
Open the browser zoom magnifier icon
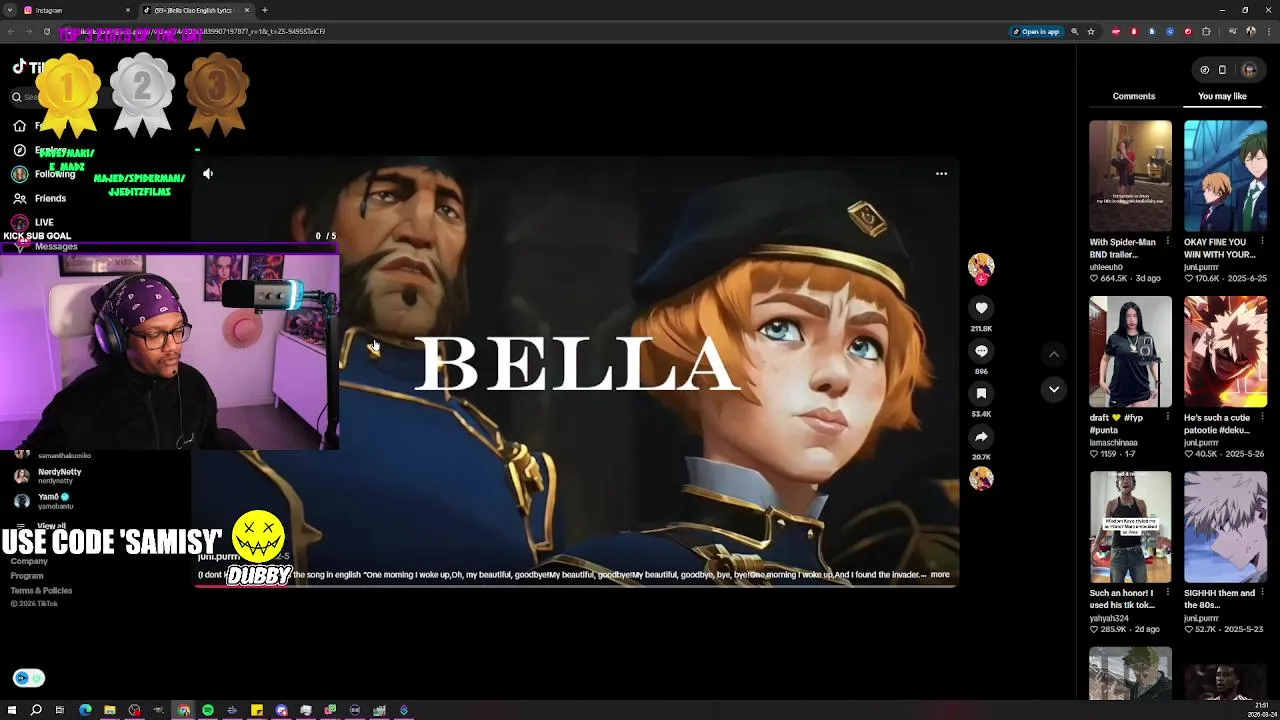tap(1075, 31)
